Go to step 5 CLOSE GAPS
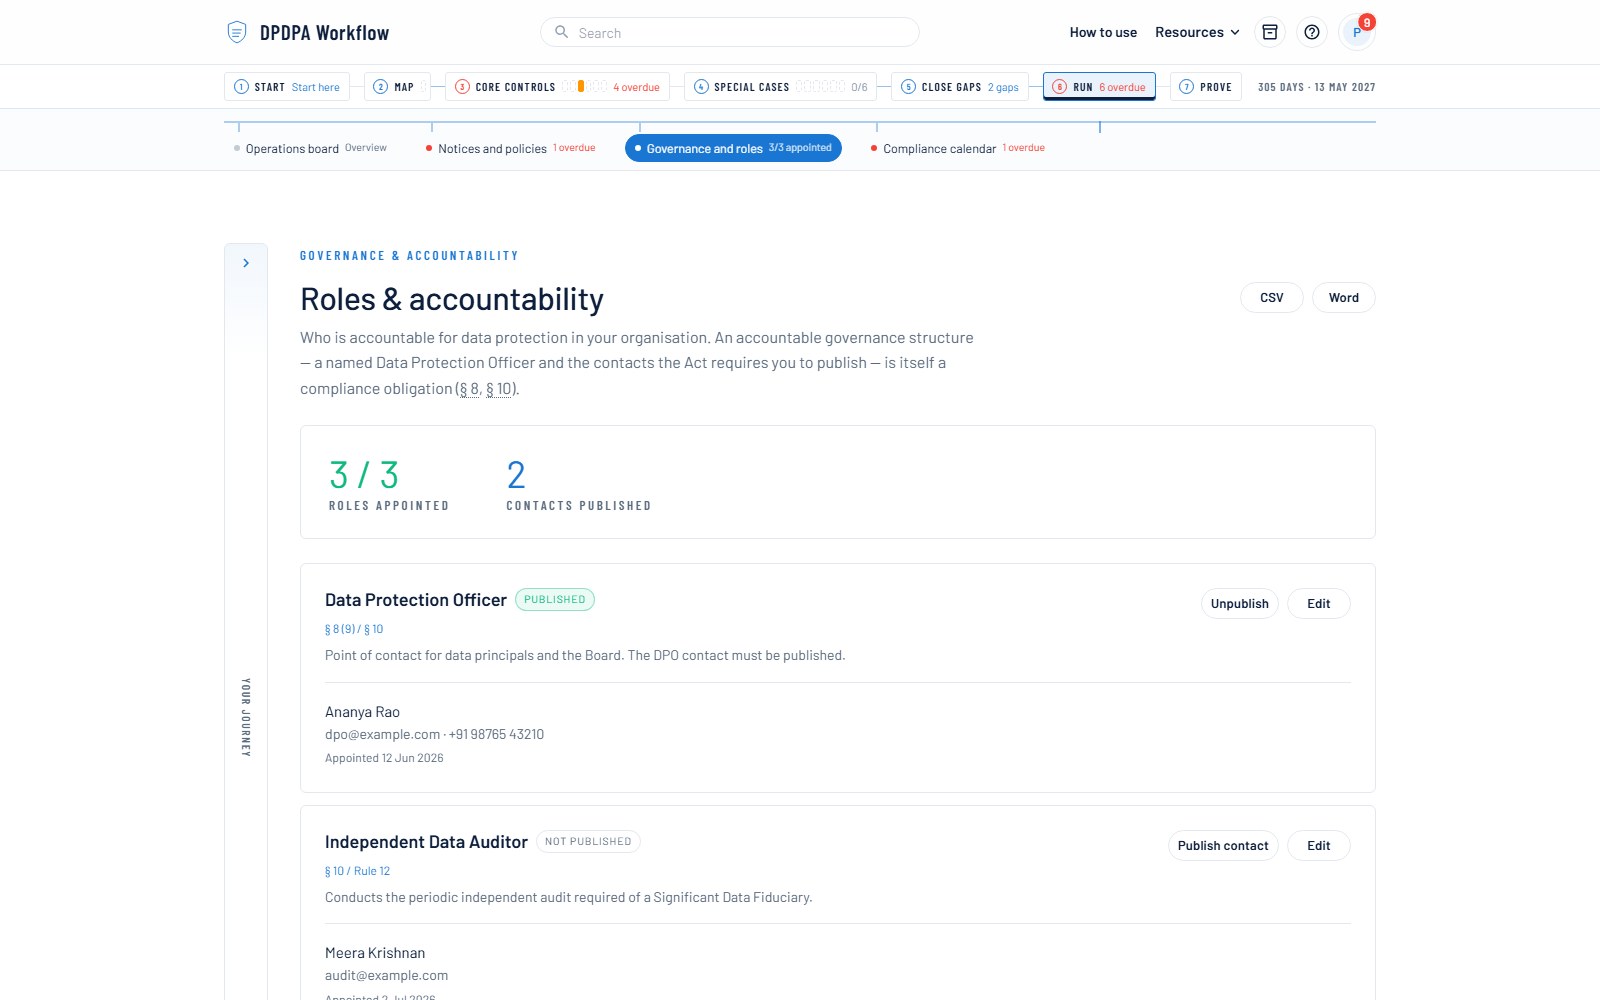Screen dimensions: 1600x1000 pos(960,87)
